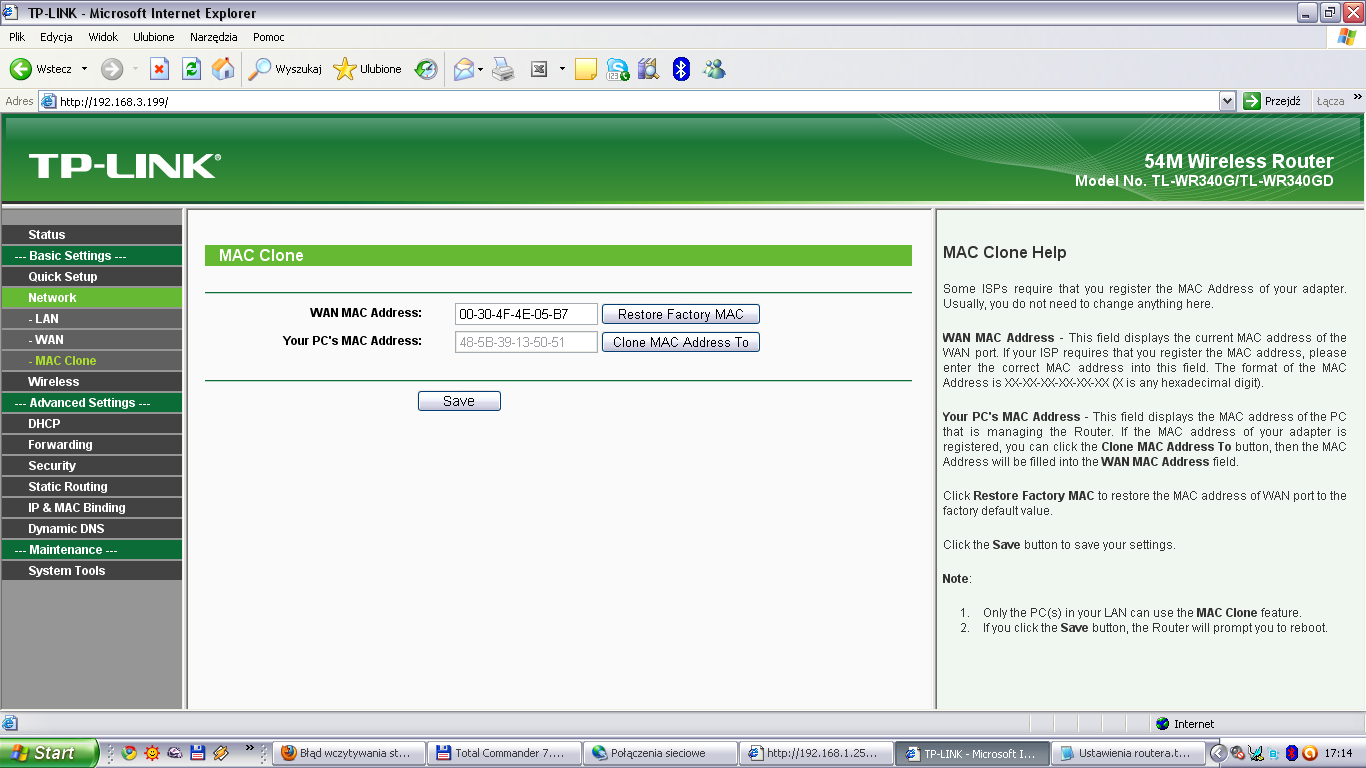The image size is (1366, 768).
Task: Open the Ulubione menu in the menu bar
Action: click(154, 37)
